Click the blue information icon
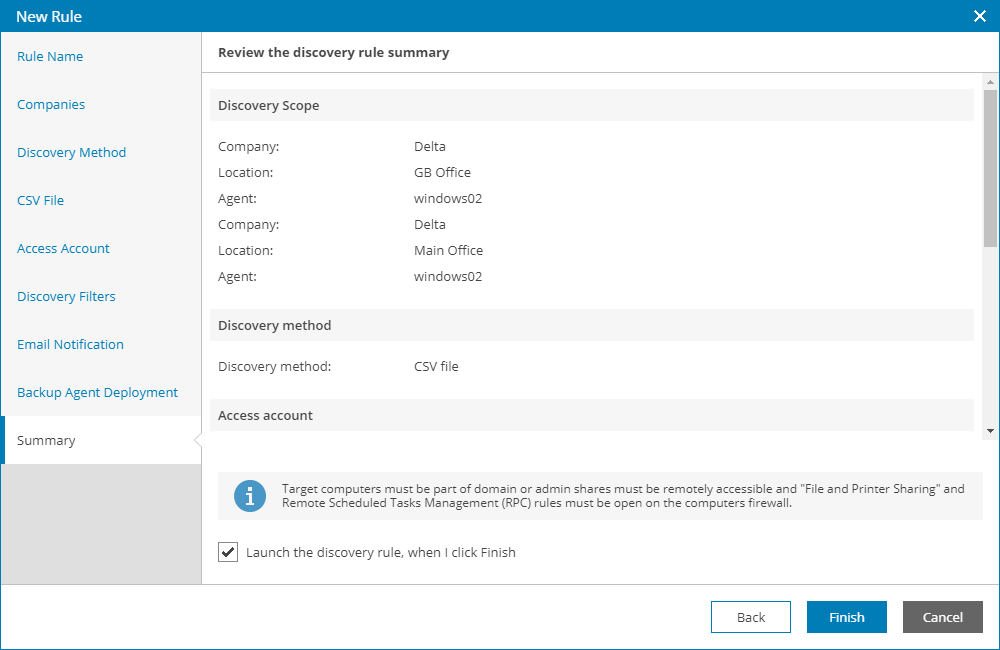The image size is (1000, 650). point(250,496)
